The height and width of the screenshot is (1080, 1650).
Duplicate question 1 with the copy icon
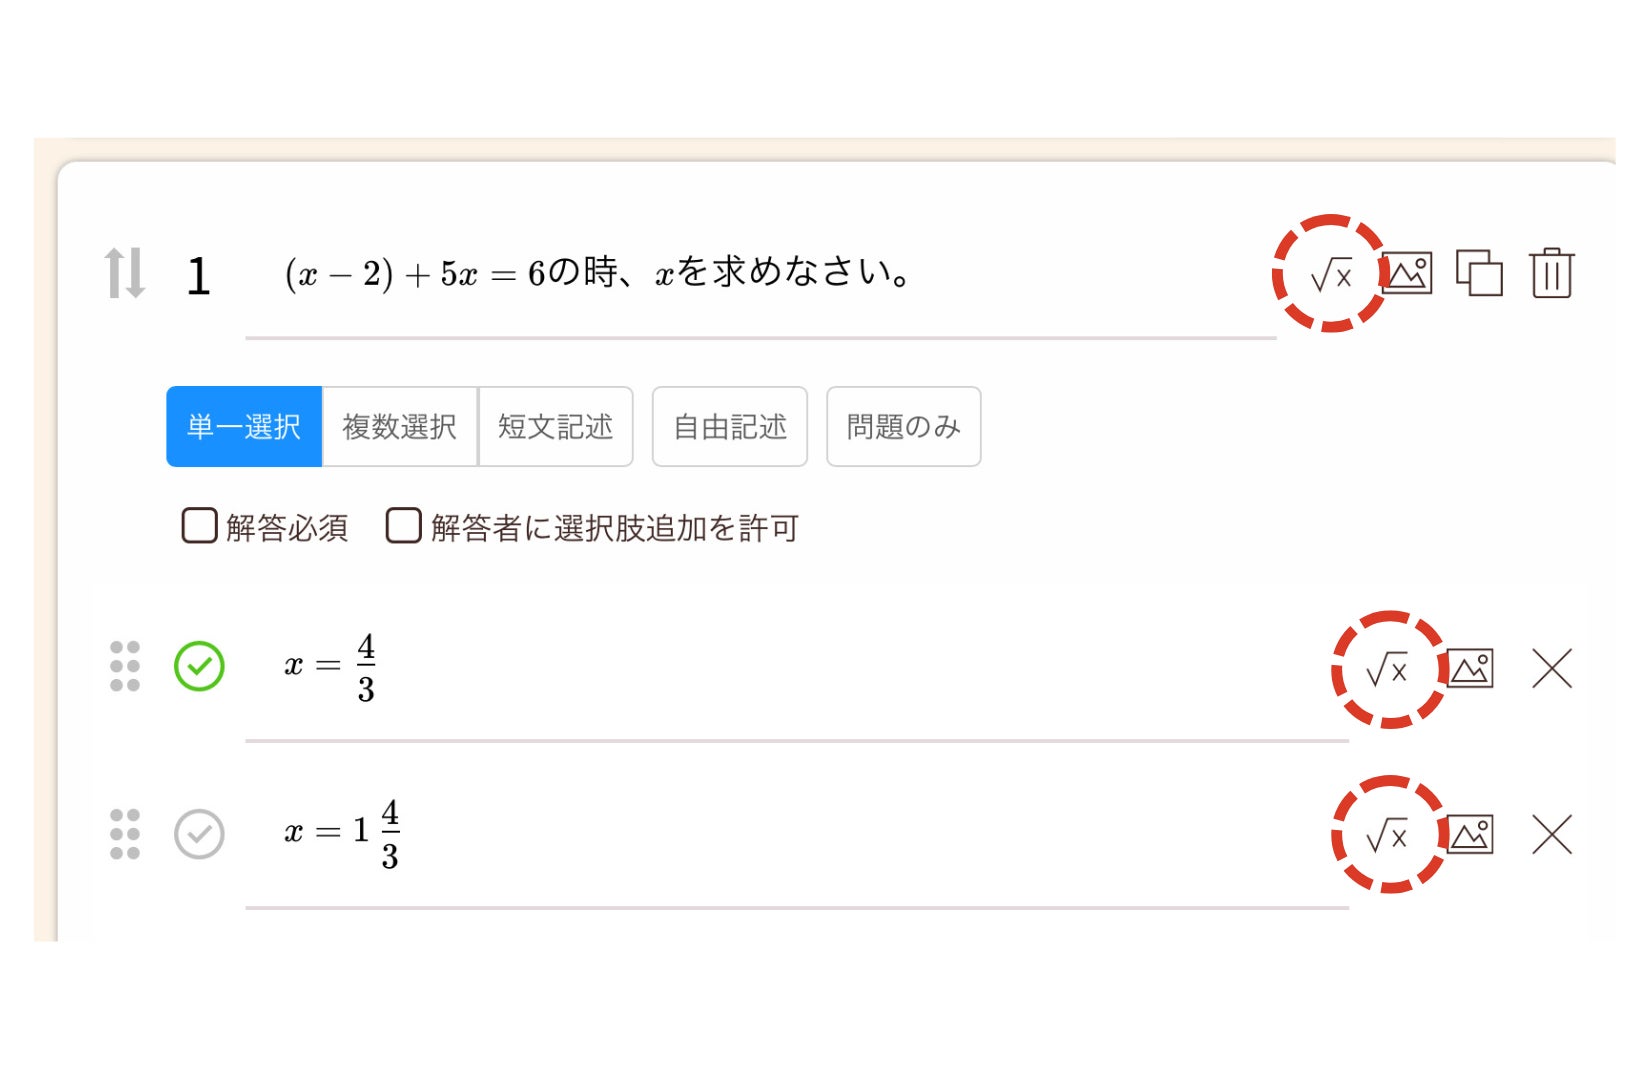[1479, 273]
